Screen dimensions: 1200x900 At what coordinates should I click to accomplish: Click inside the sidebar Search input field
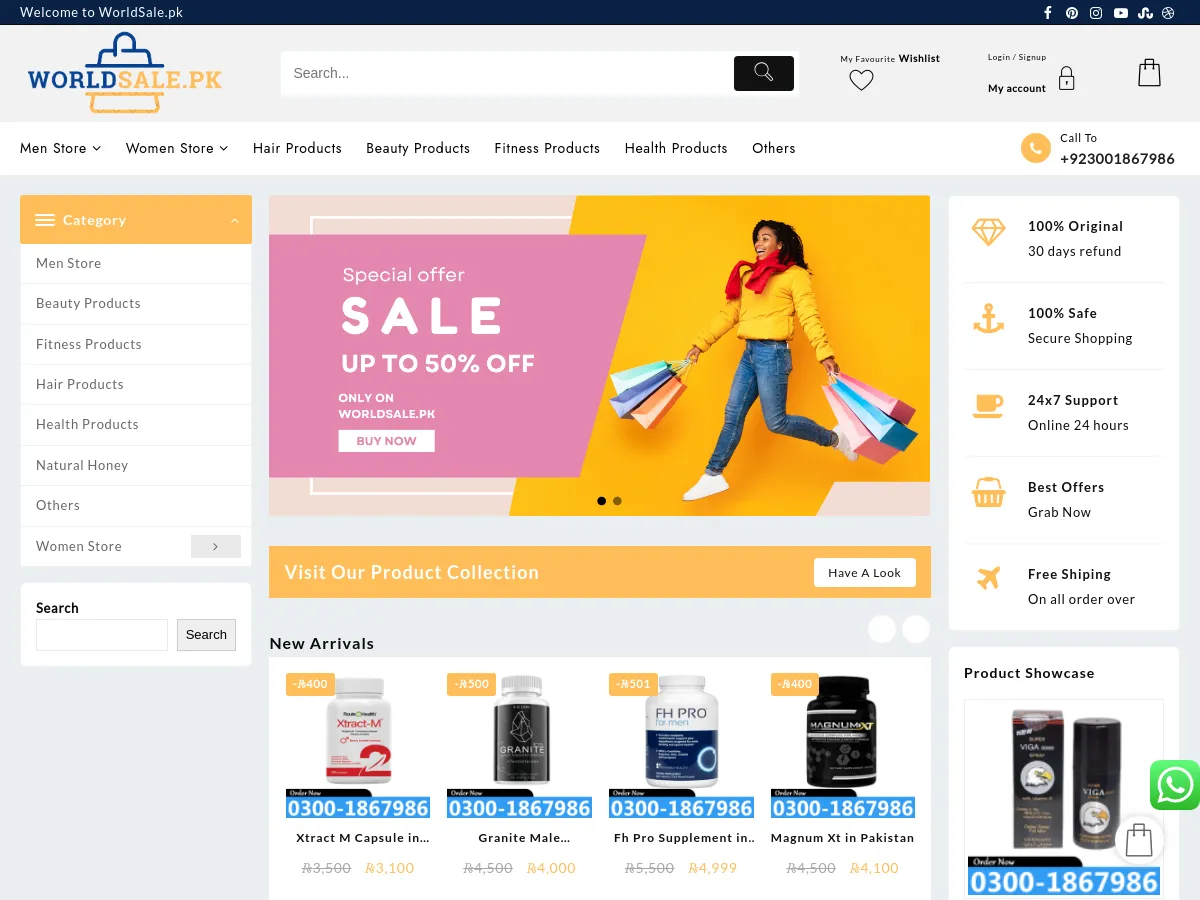click(x=101, y=634)
